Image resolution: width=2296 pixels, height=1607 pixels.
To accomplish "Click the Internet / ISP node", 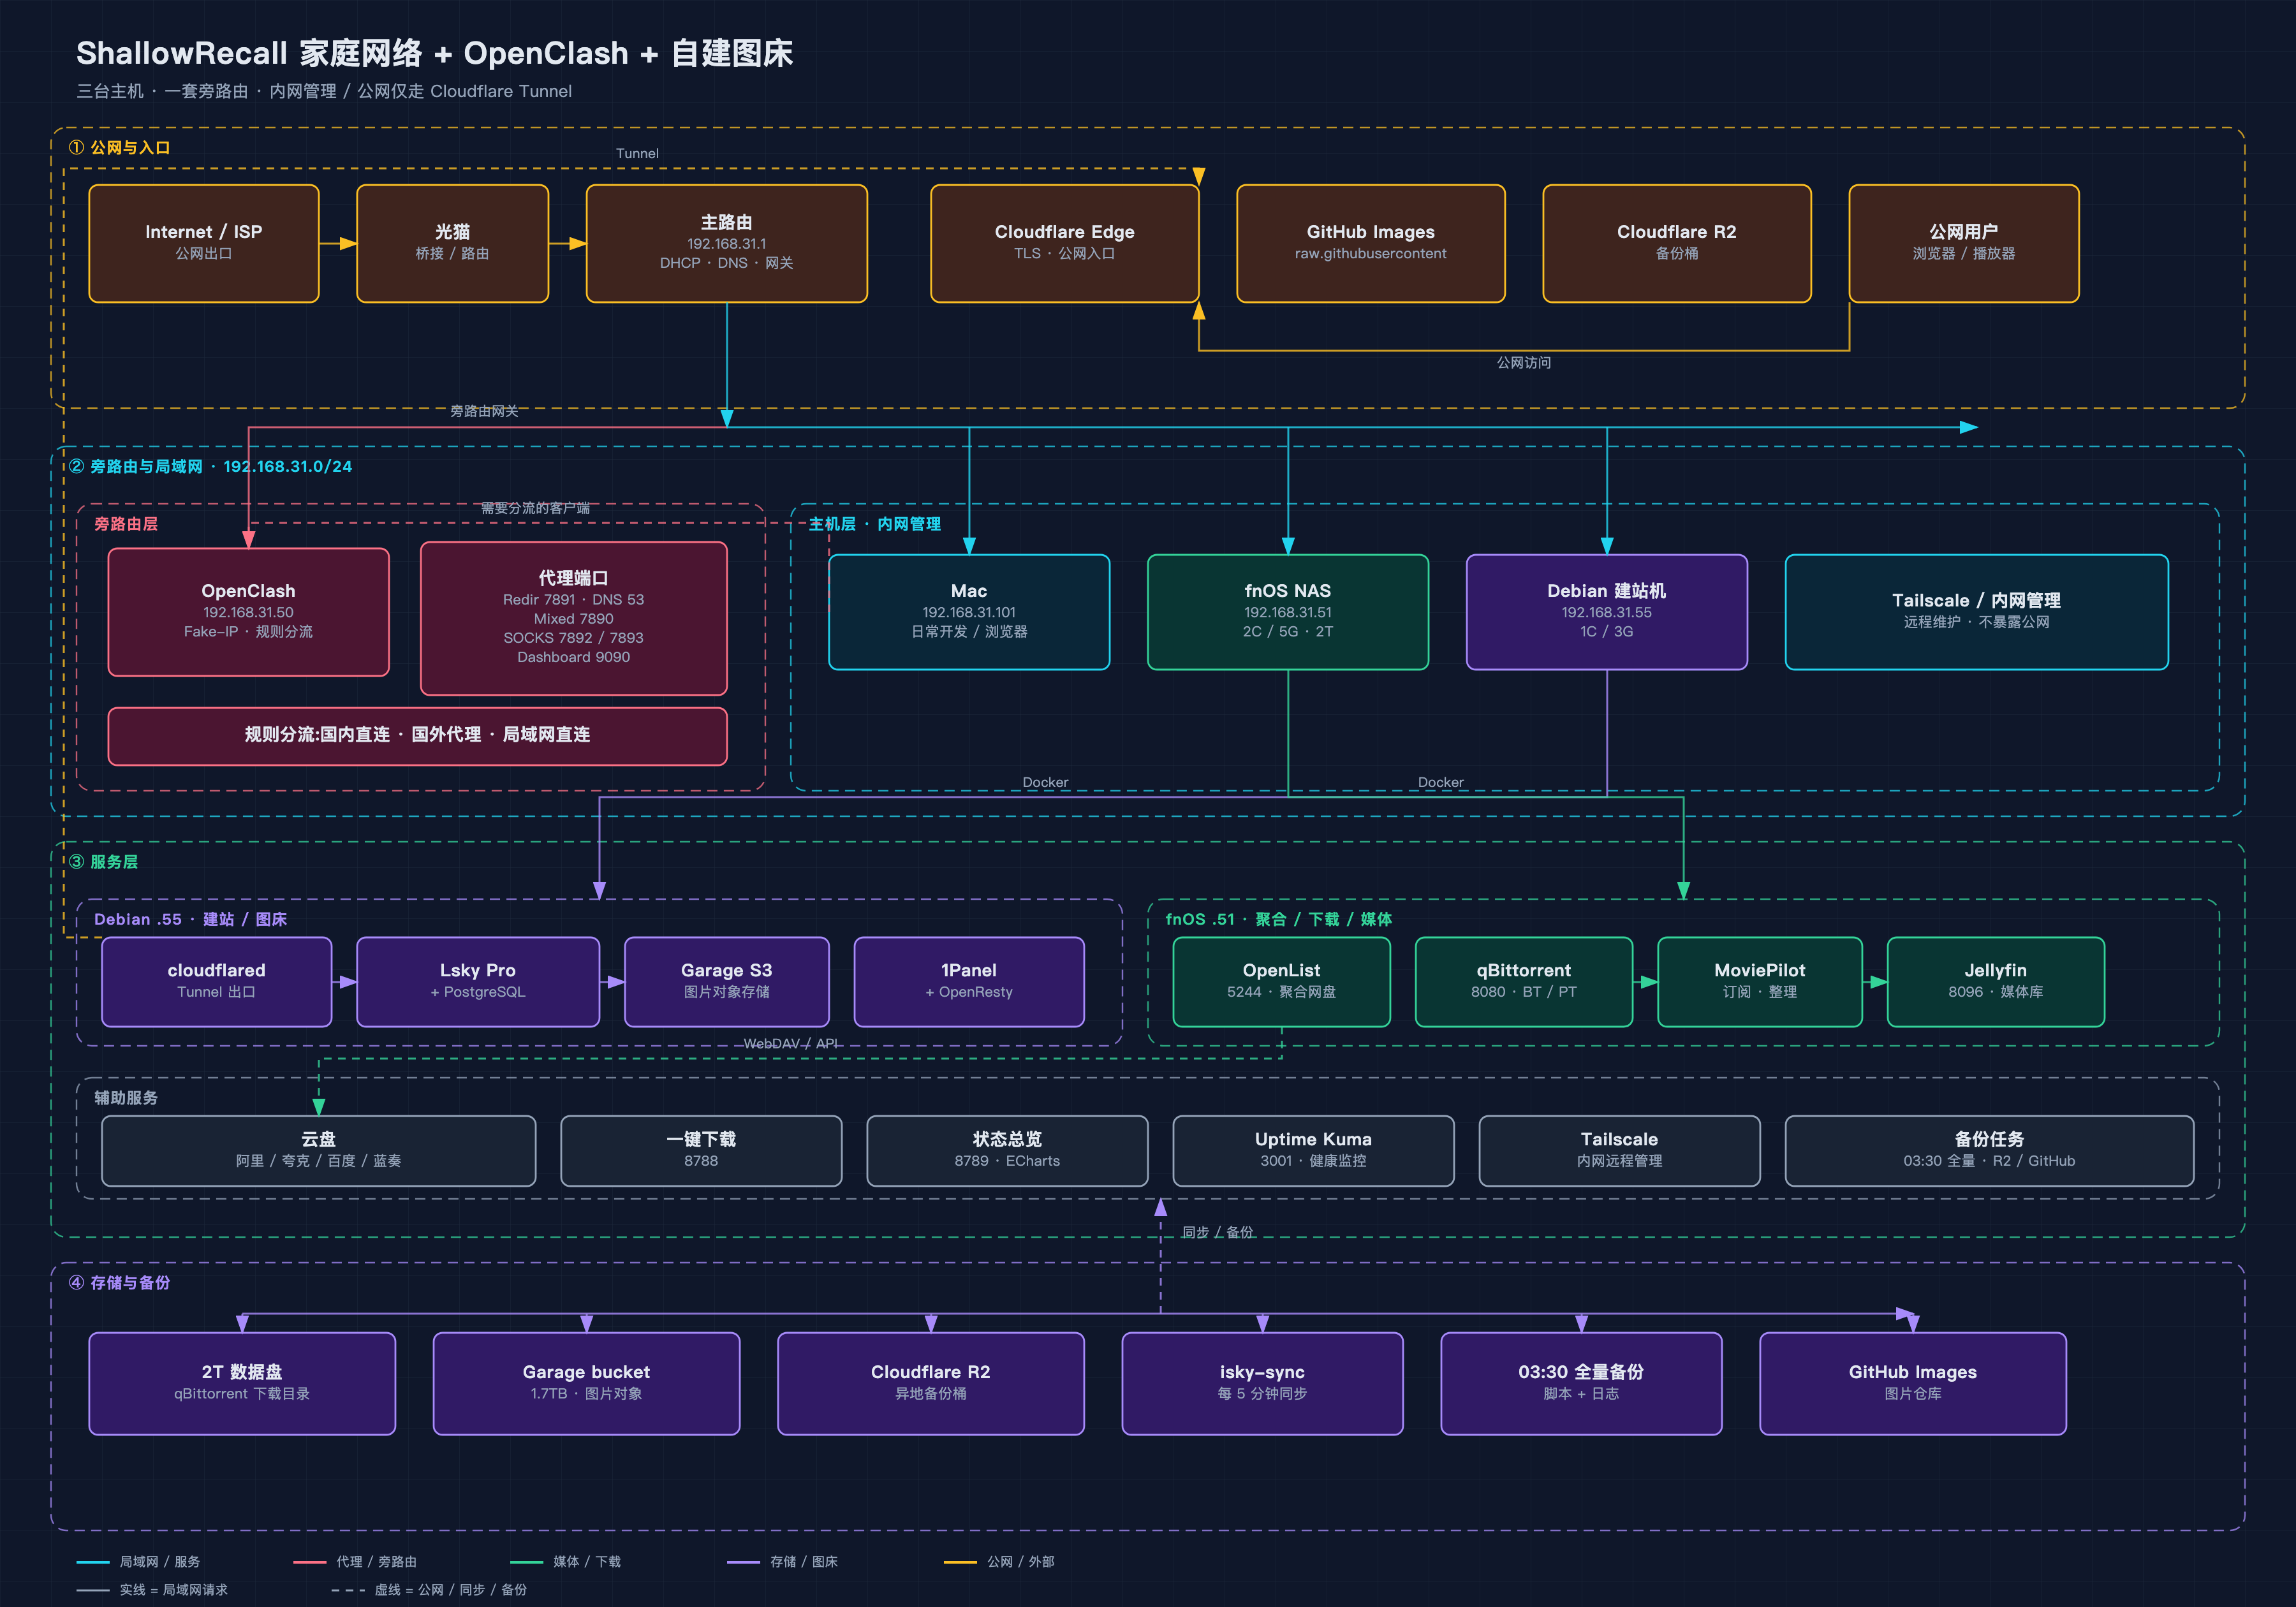I will tap(204, 243).
